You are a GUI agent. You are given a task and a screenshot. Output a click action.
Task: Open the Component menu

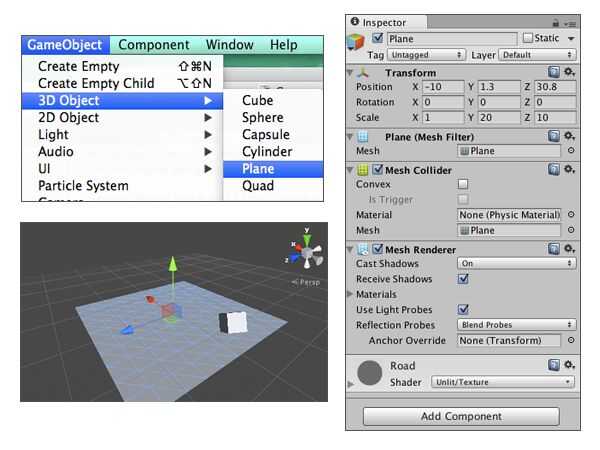click(x=154, y=45)
